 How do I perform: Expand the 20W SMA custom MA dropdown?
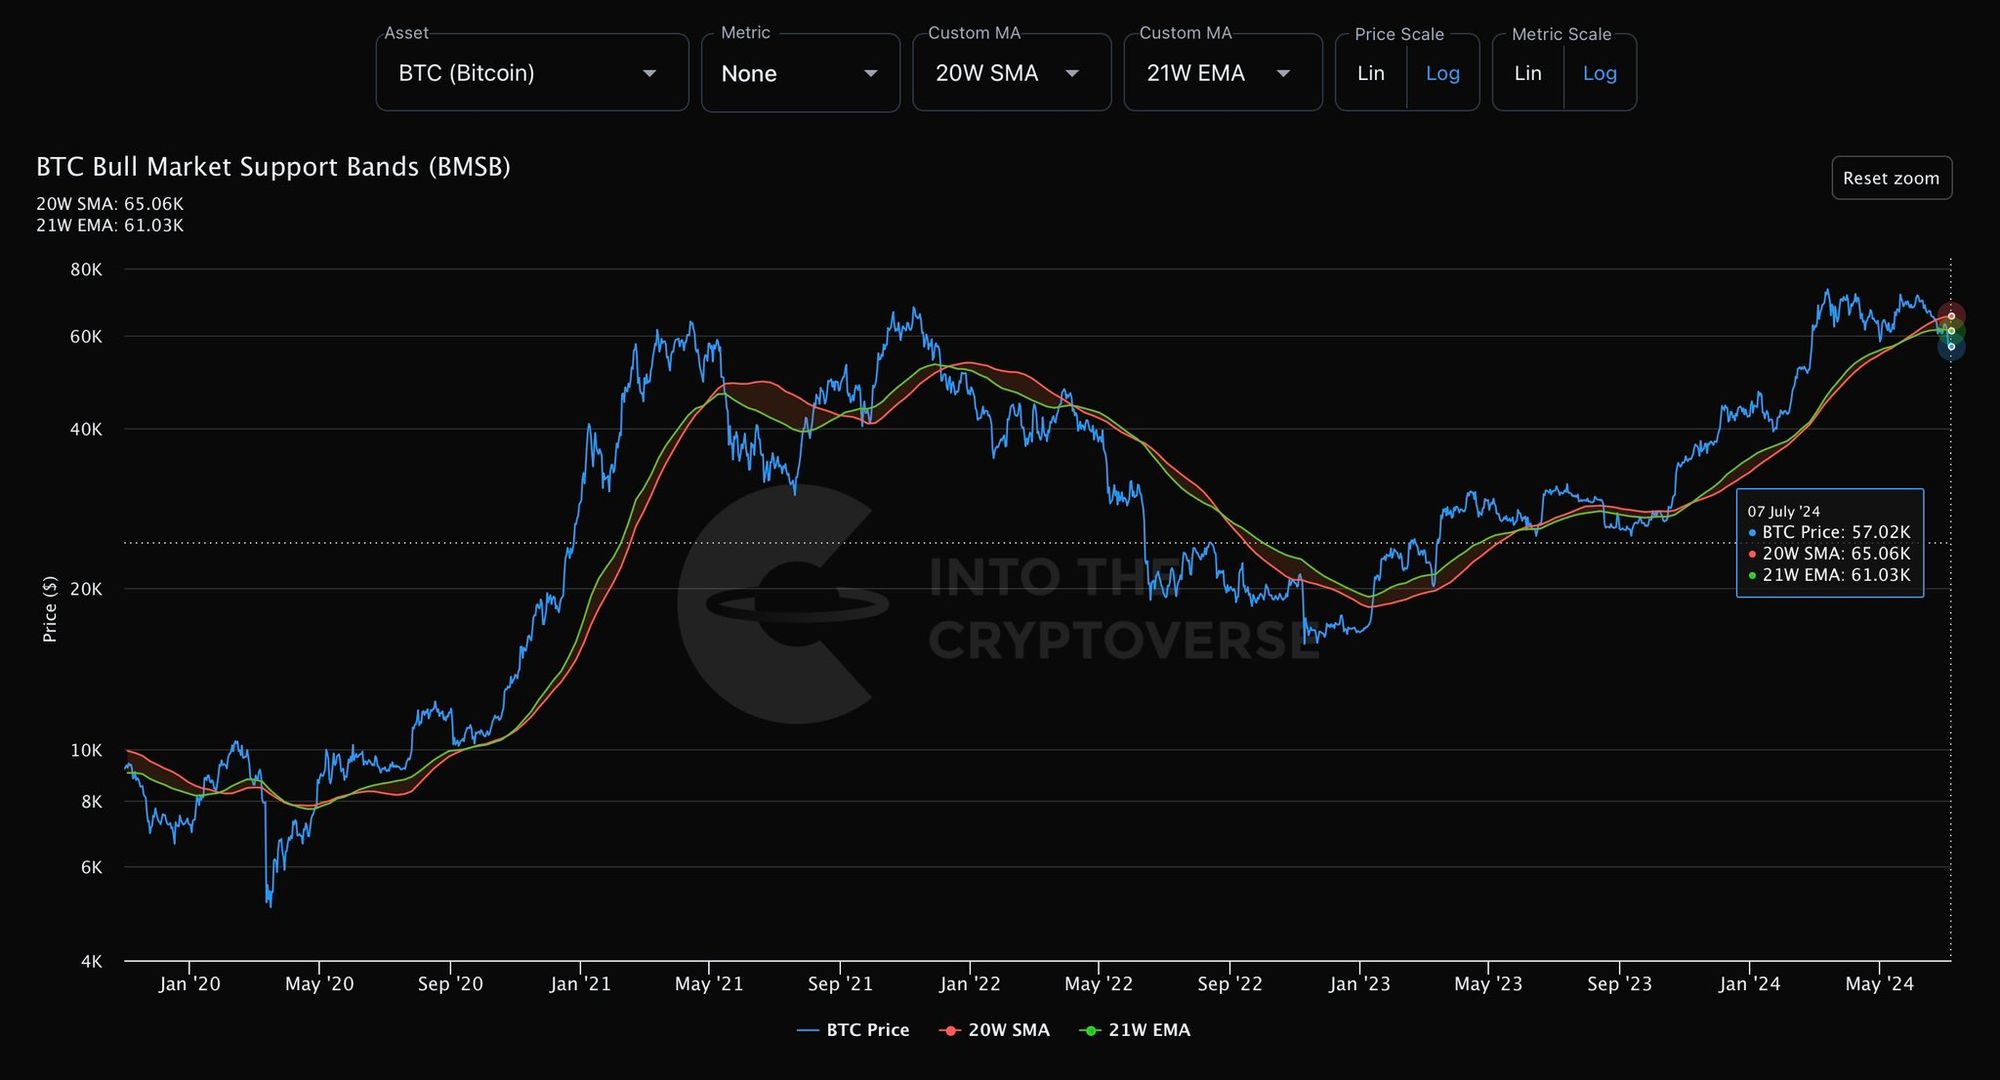tap(1011, 73)
